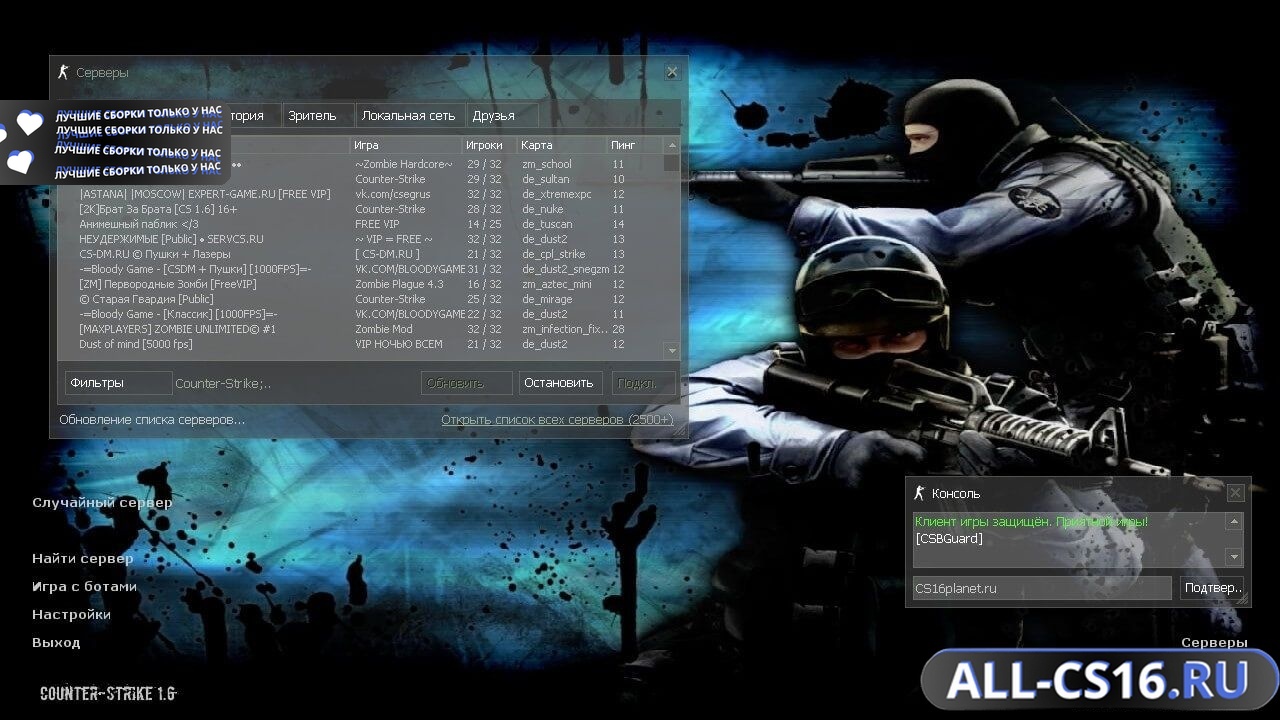Click the vk.com/csegrus game cell
Screen dimensions: 1280x720
pos(394,194)
